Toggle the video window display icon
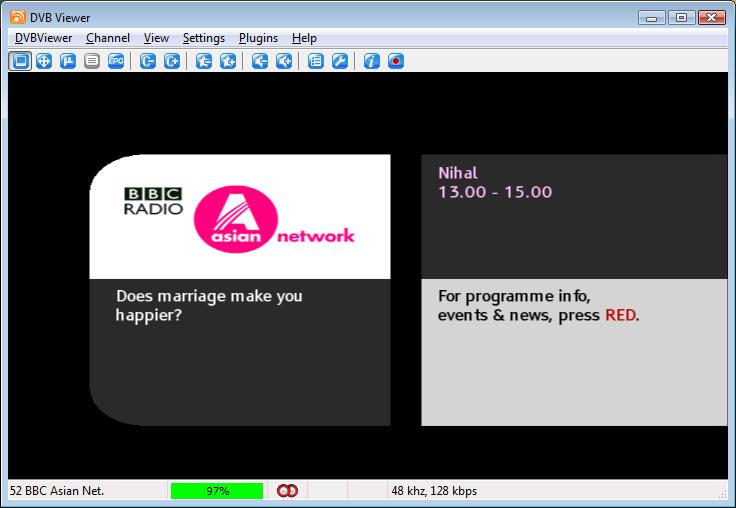This screenshot has width=736, height=508. click(20, 61)
